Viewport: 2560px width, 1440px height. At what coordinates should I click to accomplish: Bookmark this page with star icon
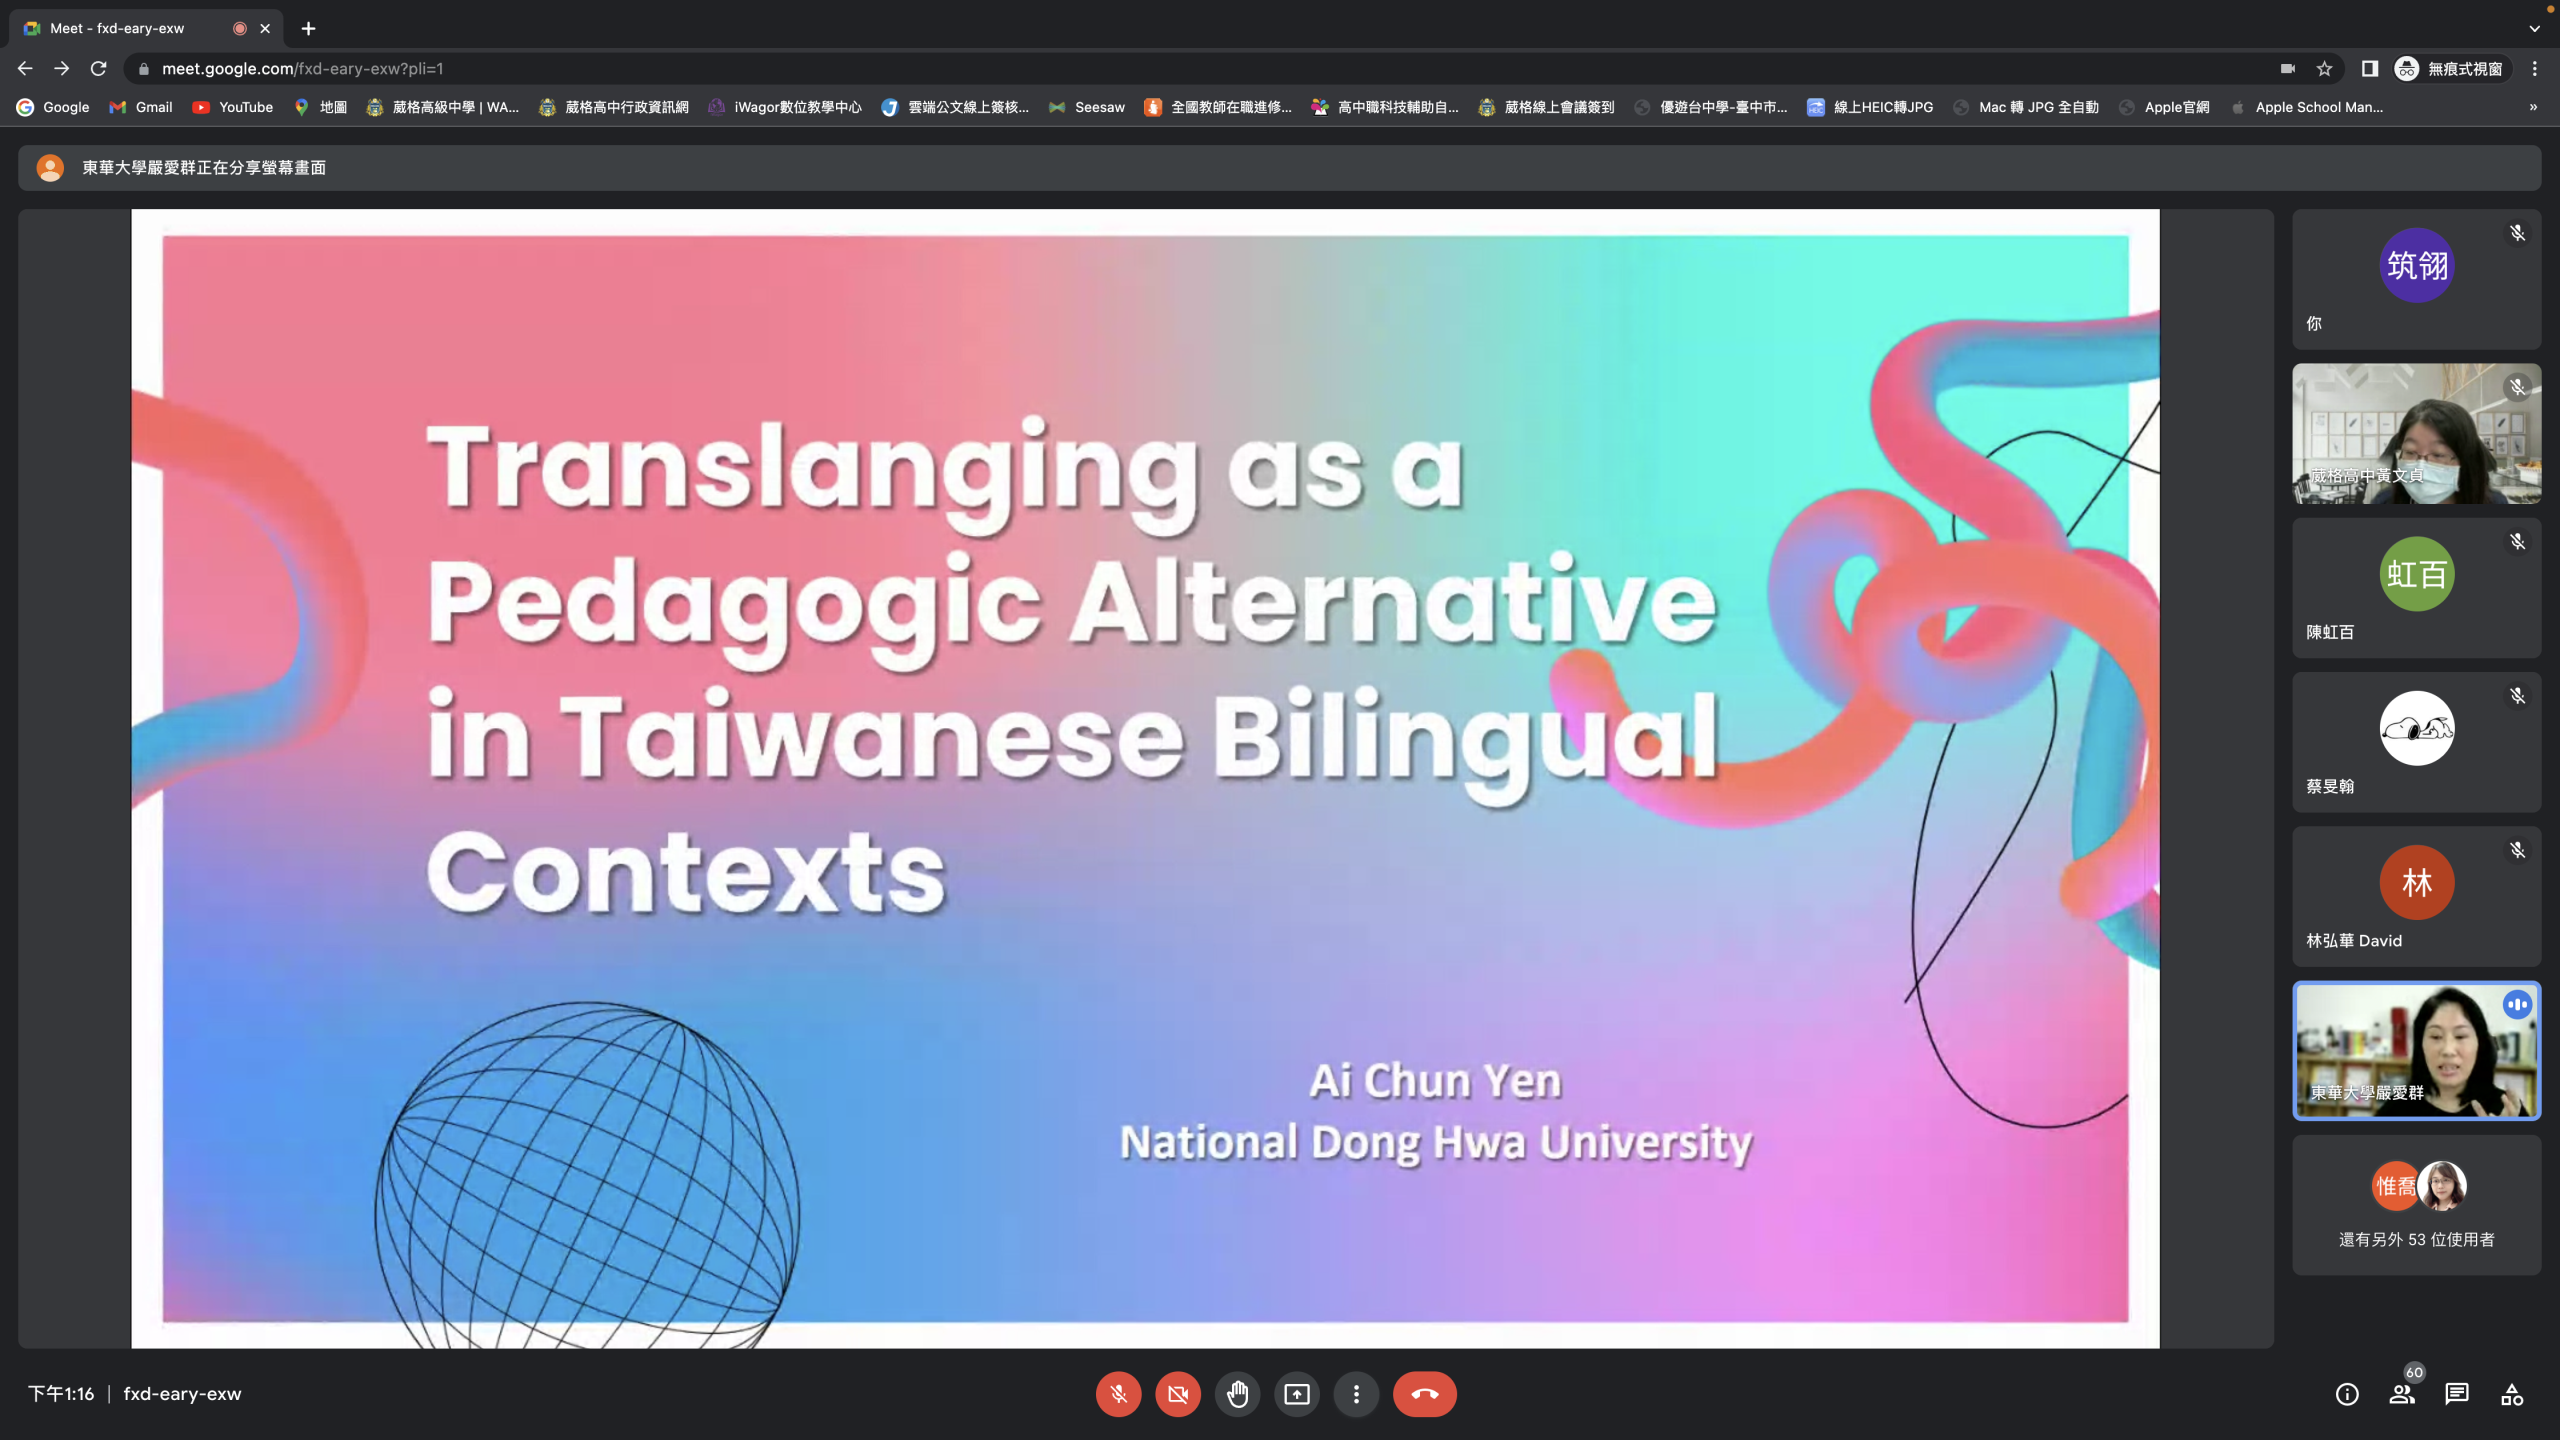point(2324,69)
